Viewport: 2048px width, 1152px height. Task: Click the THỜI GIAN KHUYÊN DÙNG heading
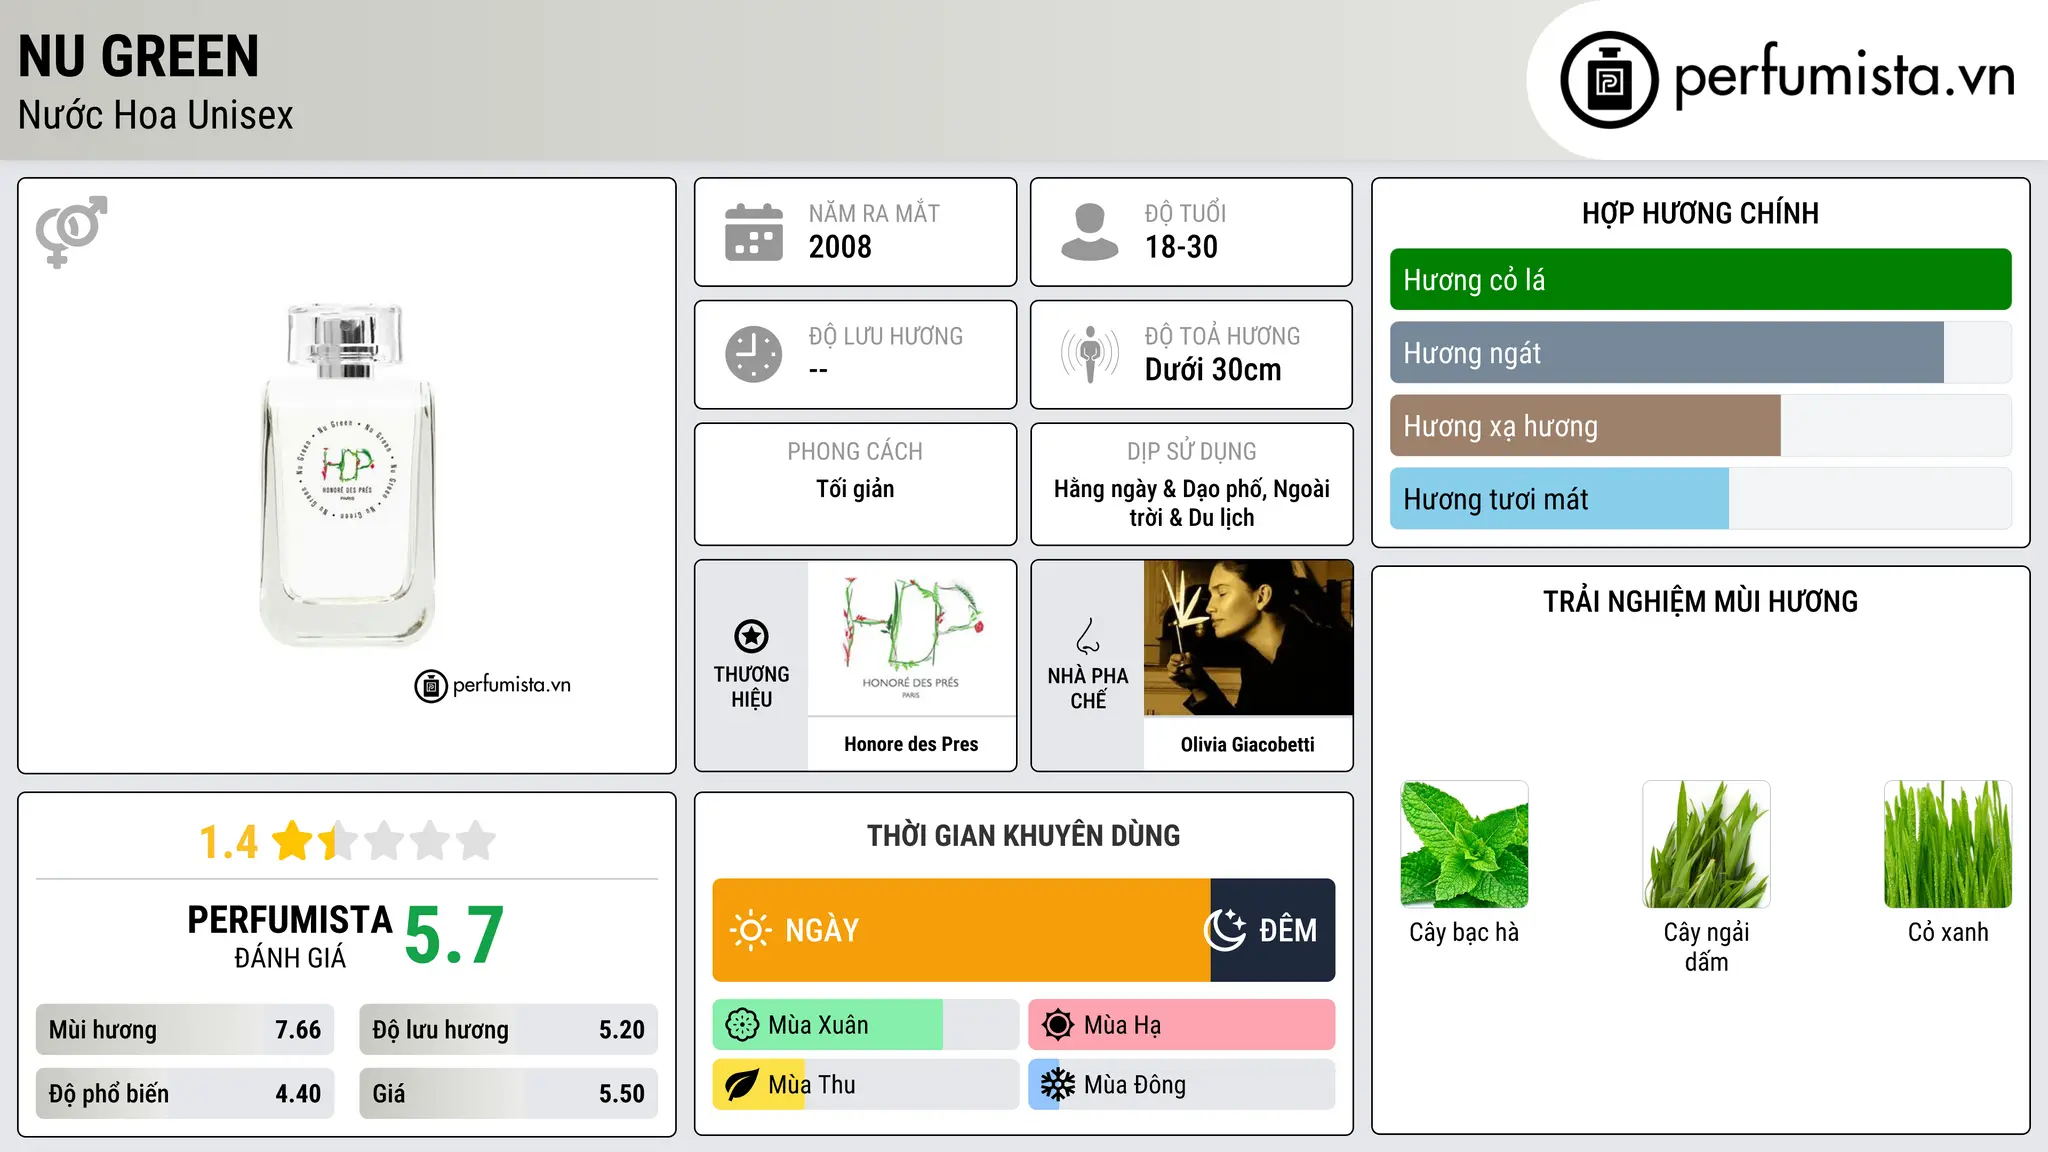[1024, 836]
